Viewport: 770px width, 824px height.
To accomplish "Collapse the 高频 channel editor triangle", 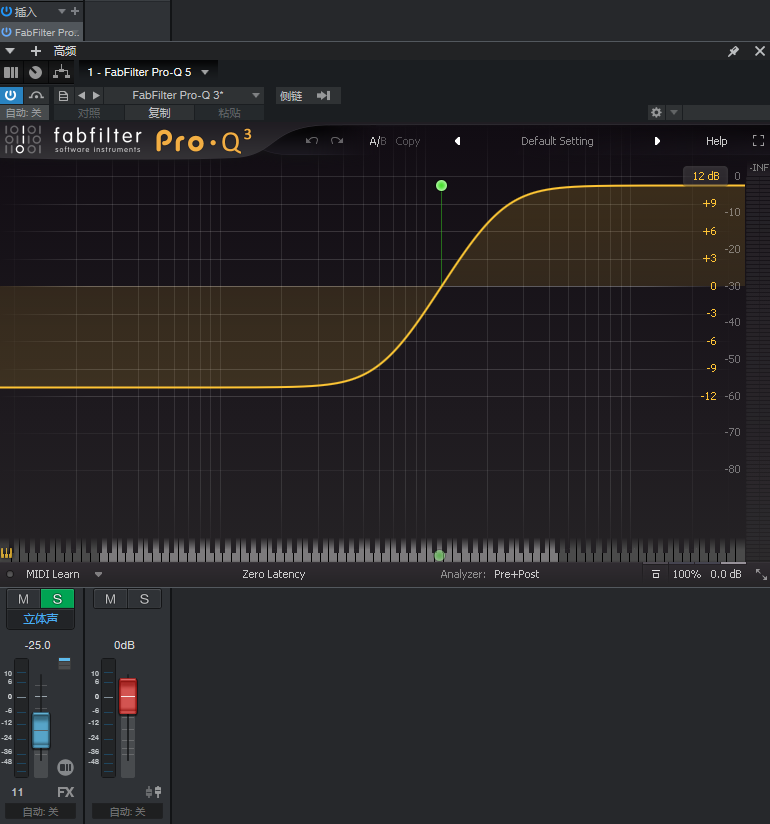I will pyautogui.click(x=10, y=51).
